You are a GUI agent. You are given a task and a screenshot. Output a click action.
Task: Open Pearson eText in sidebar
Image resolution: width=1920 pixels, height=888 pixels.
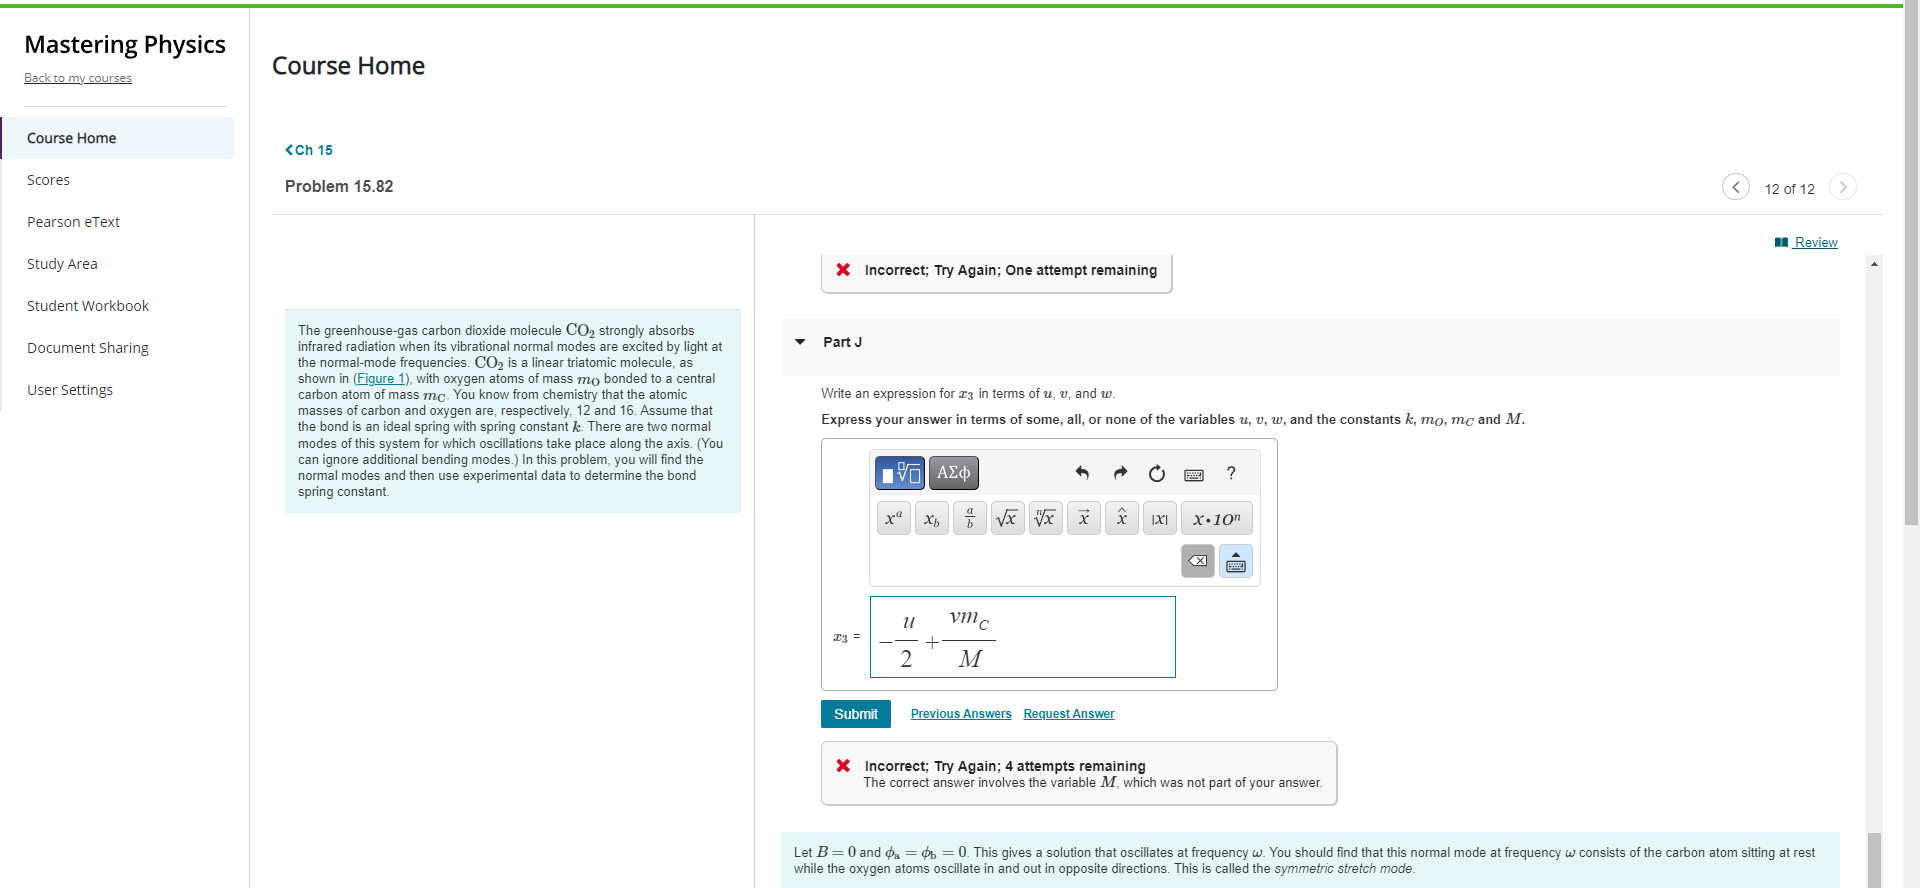tap(118, 222)
